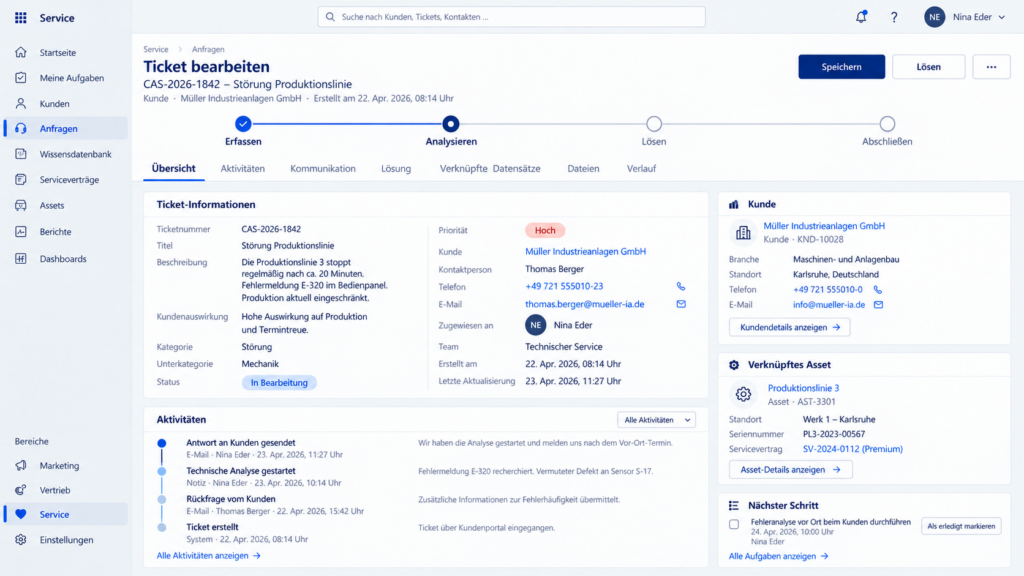This screenshot has width=1024, height=576.
Task: Check the Fehleranalyse vor Ort task checkbox
Action: [x=734, y=524]
